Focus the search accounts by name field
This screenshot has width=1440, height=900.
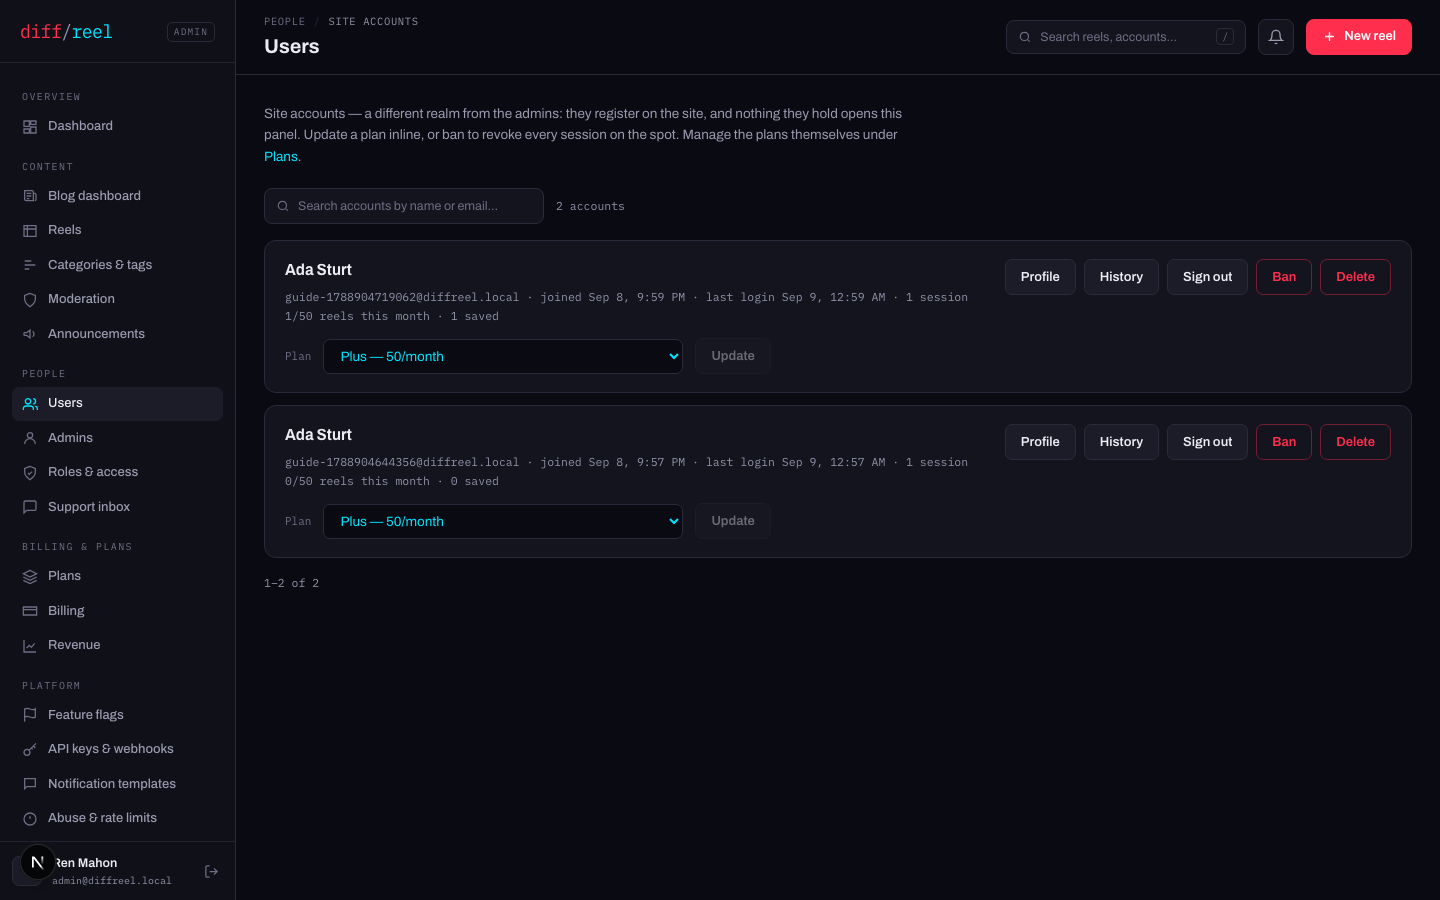[404, 206]
